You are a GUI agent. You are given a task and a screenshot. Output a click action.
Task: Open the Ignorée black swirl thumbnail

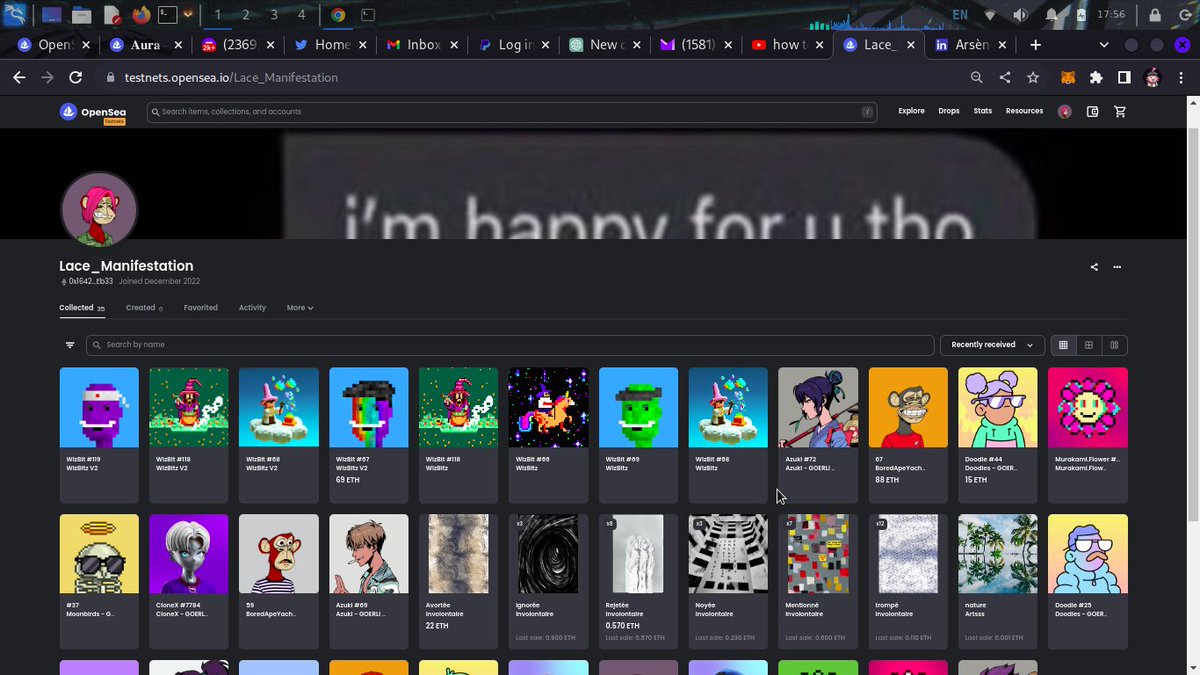[x=548, y=554]
